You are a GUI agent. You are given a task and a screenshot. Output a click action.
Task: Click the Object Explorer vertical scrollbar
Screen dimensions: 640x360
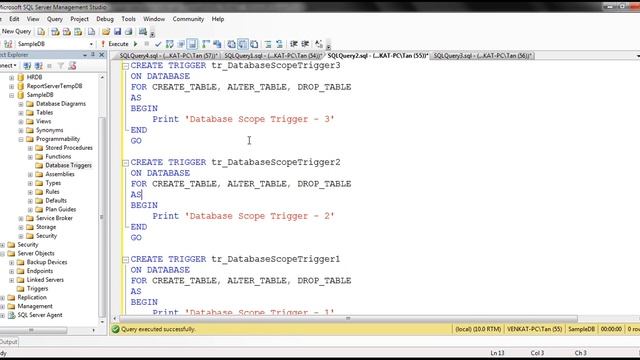point(102,216)
